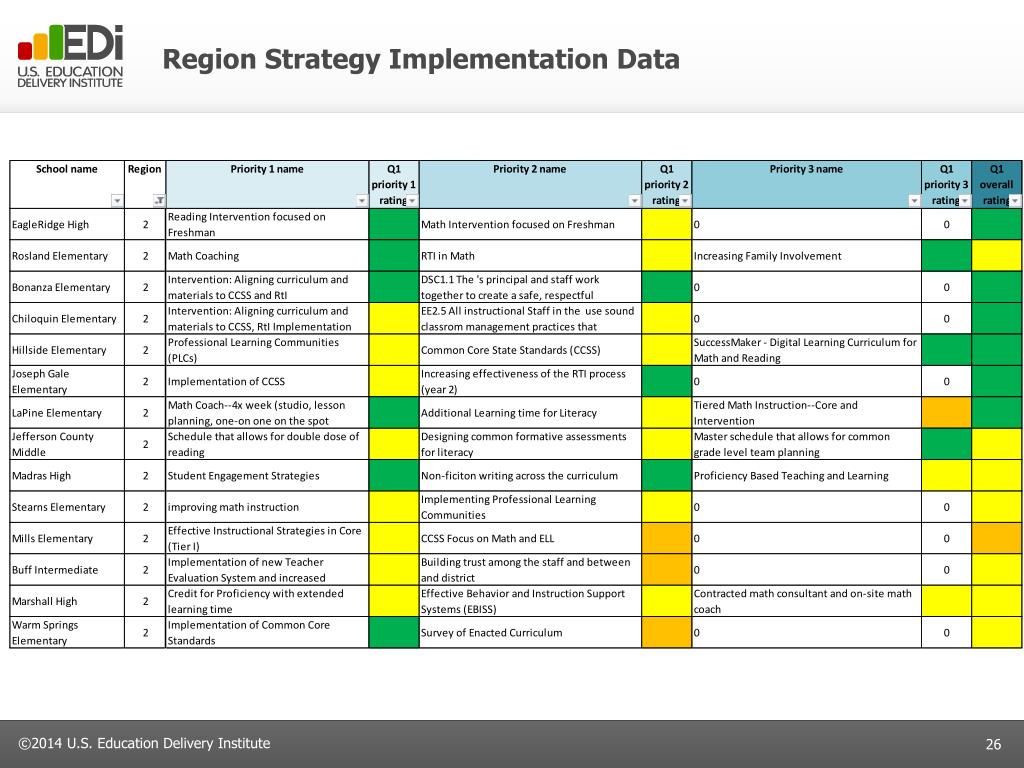1024x768 pixels.
Task: Select the Mills Elementary school cell
Action: [67, 537]
